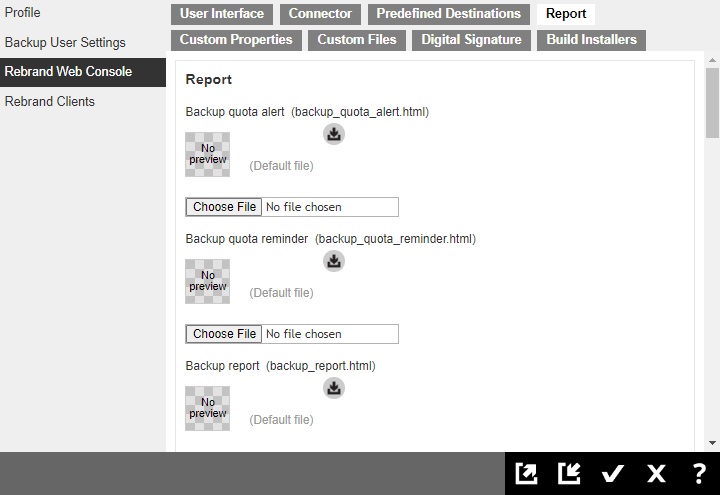Select Rebrand Web Console in sidebar
720x495 pixels.
coord(83,72)
